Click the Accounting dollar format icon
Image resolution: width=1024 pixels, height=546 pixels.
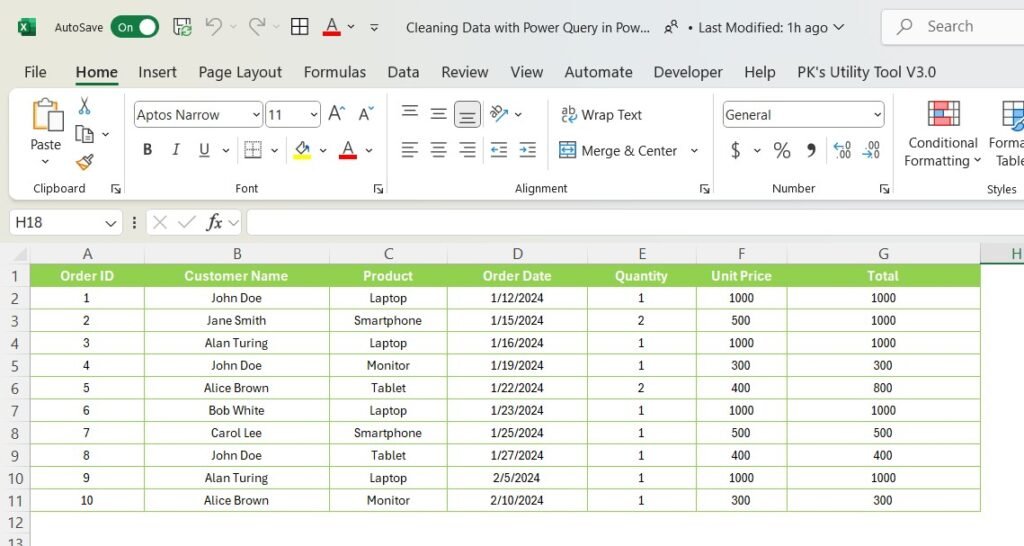tap(735, 151)
